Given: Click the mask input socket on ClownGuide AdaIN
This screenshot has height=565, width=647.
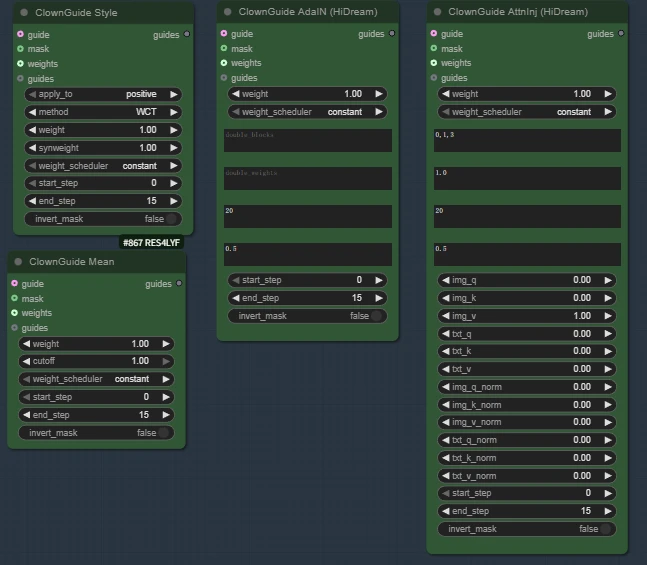Looking at the screenshot, I should pos(223,48).
